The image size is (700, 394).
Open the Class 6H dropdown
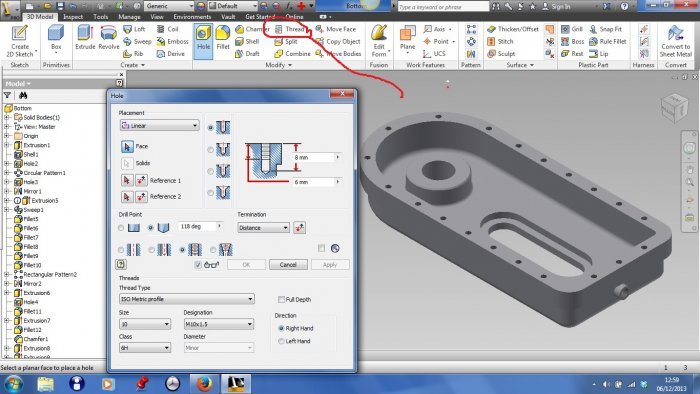[145, 348]
